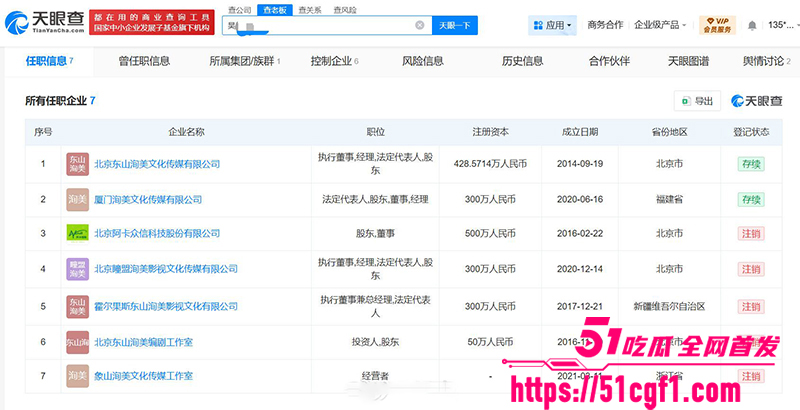Click the 福建省 region cell

669,199
